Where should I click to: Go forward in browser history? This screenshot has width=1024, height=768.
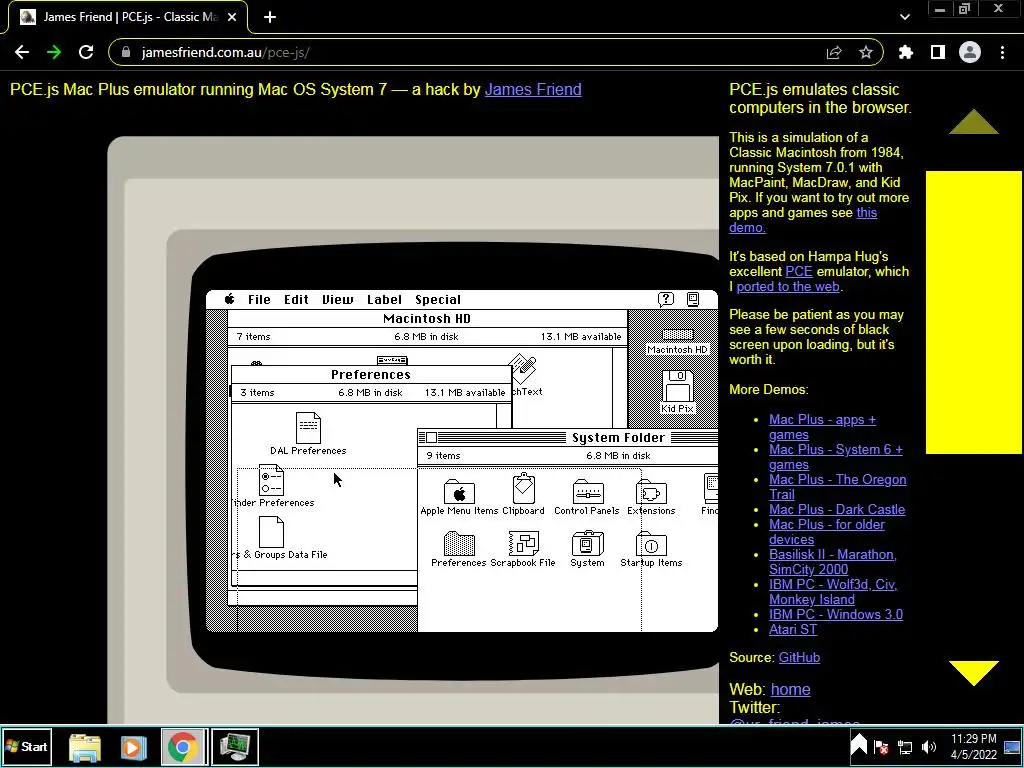[x=54, y=52]
